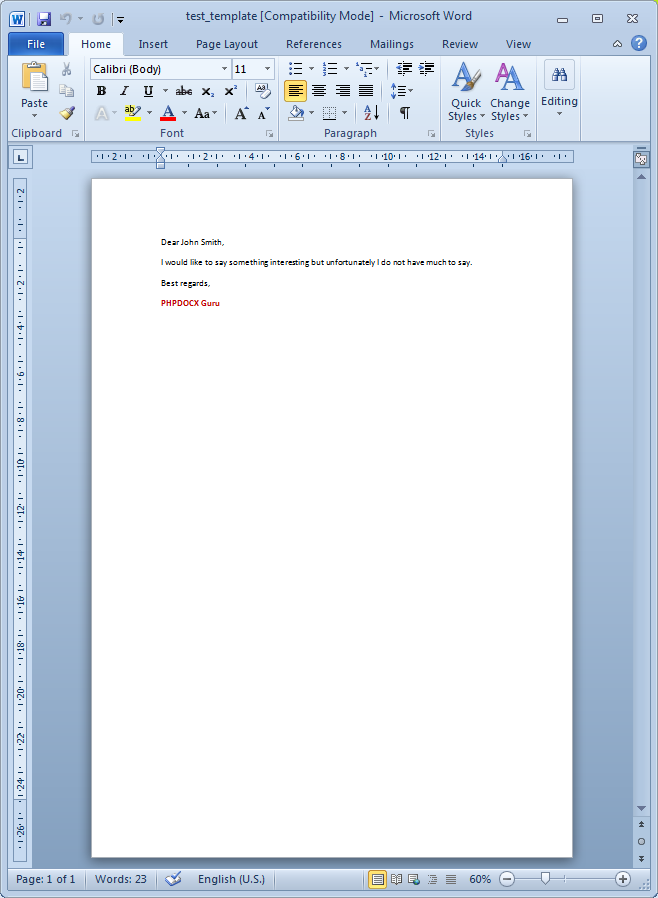Click the Paste clipboard icon
The width and height of the screenshot is (658, 898).
click(34, 77)
